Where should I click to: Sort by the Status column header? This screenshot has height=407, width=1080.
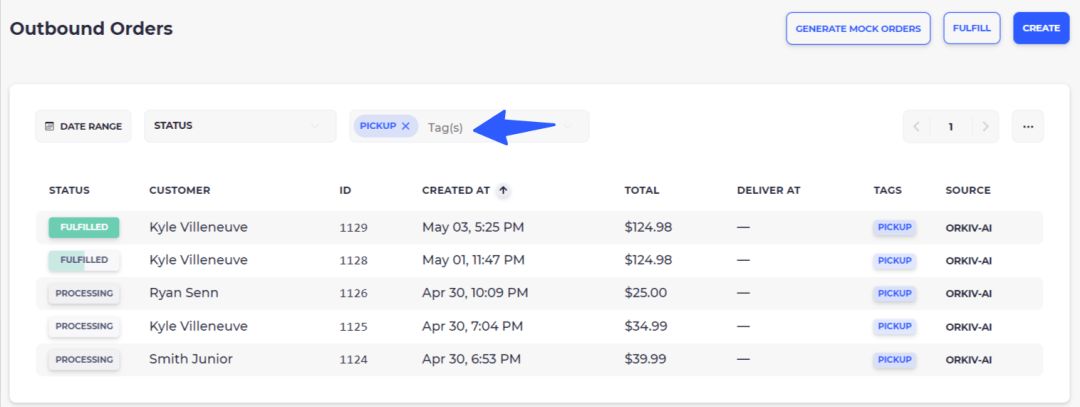(x=69, y=191)
